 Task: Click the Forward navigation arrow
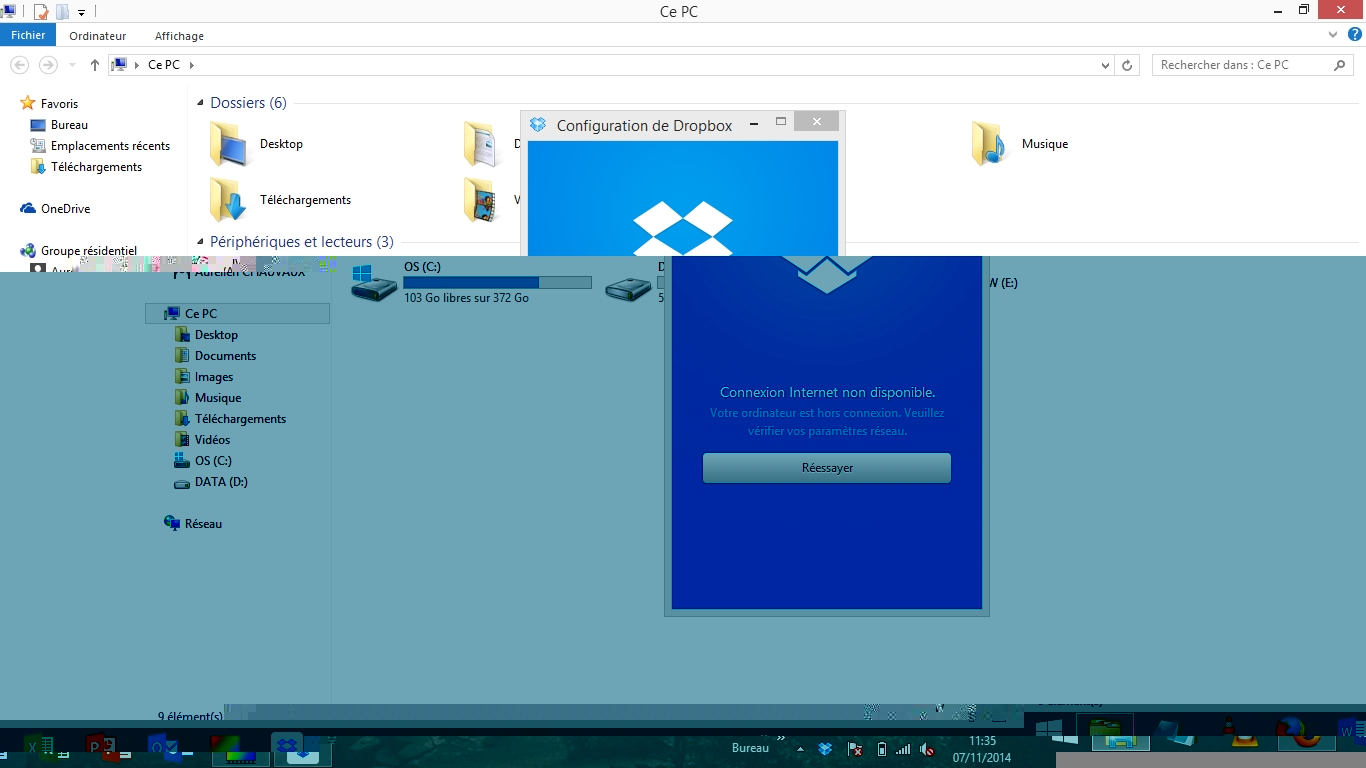coord(47,65)
